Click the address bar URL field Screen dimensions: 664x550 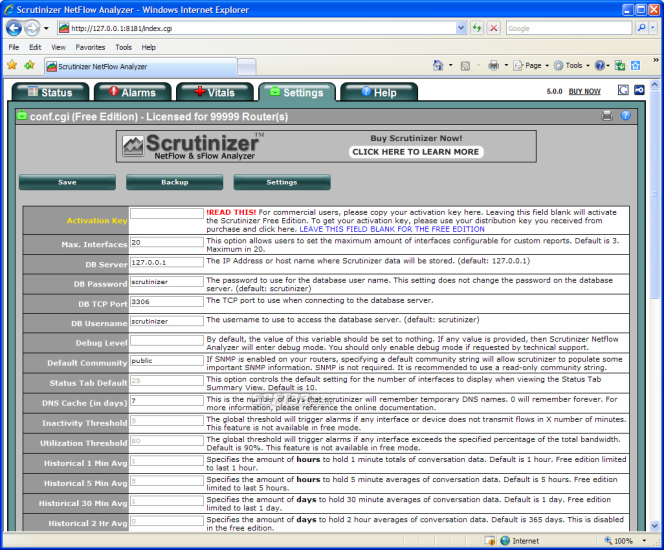255,28
